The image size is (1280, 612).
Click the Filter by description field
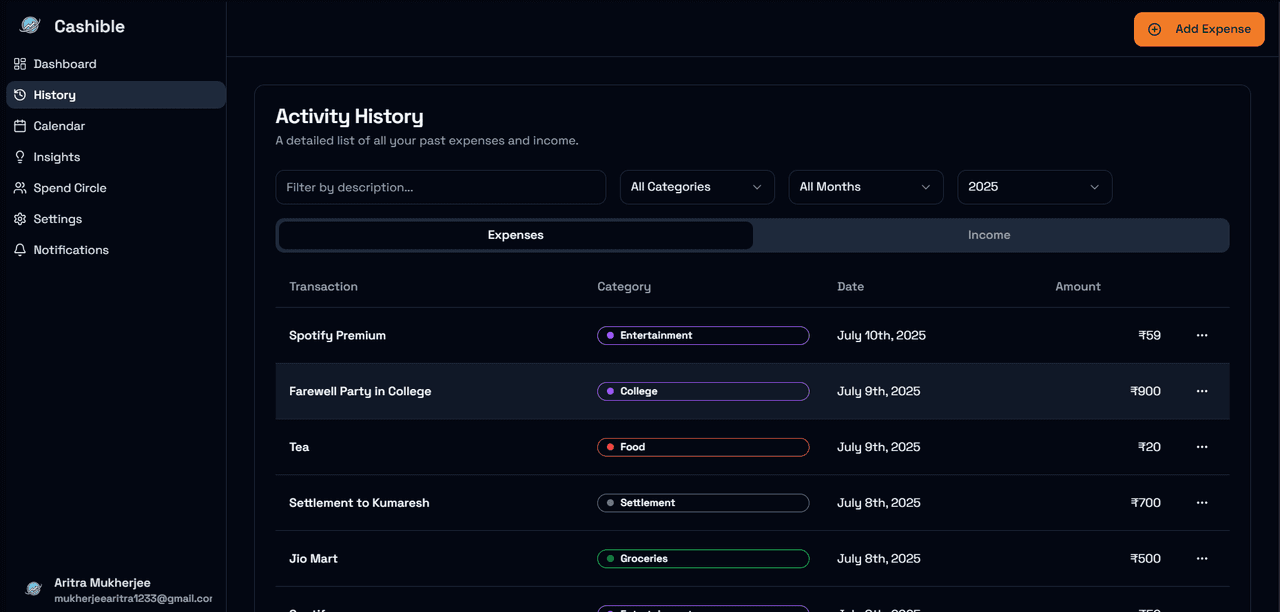coord(440,187)
